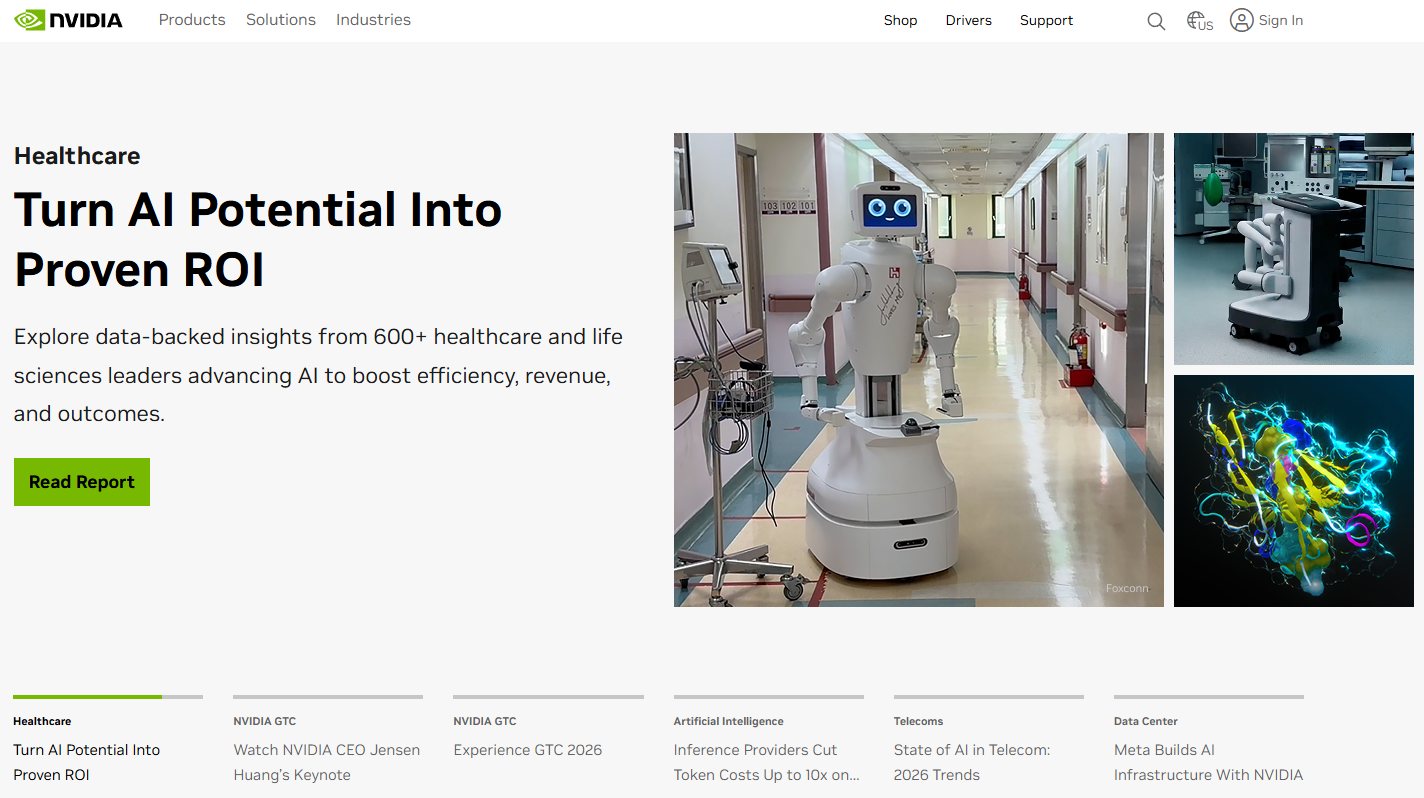Expand the Solutions menu

281,20
